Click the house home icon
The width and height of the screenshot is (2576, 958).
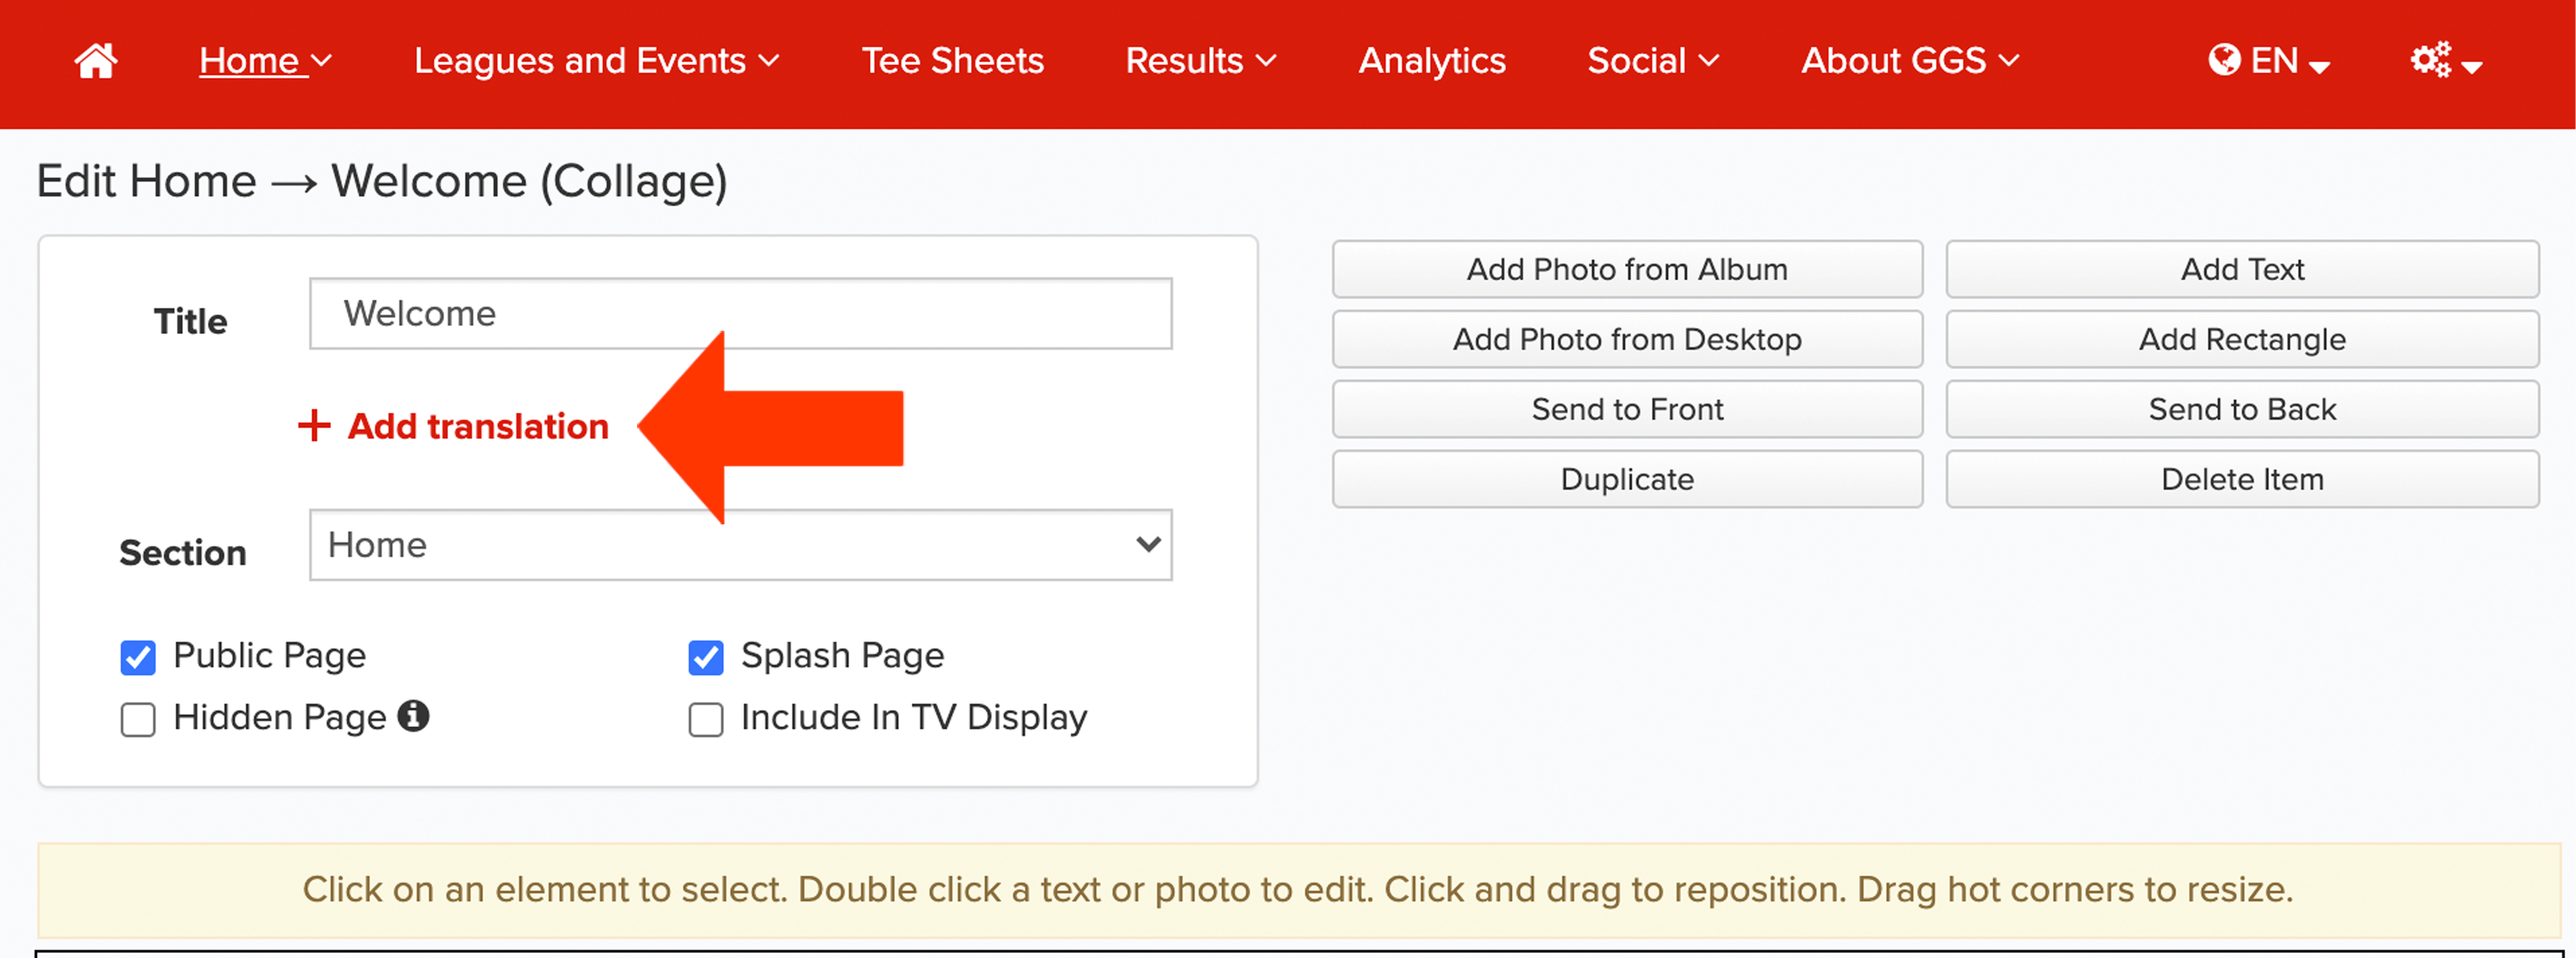pyautogui.click(x=96, y=61)
